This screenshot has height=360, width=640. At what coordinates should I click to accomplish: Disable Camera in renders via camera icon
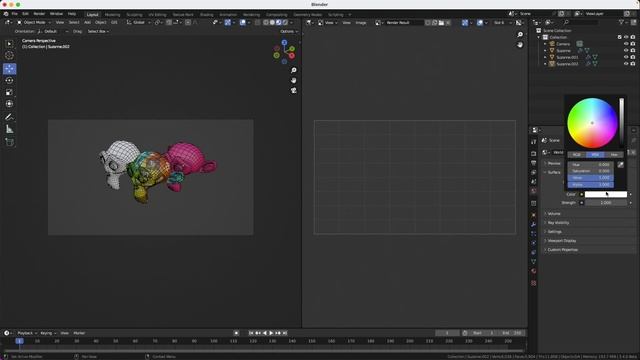pos(633,44)
